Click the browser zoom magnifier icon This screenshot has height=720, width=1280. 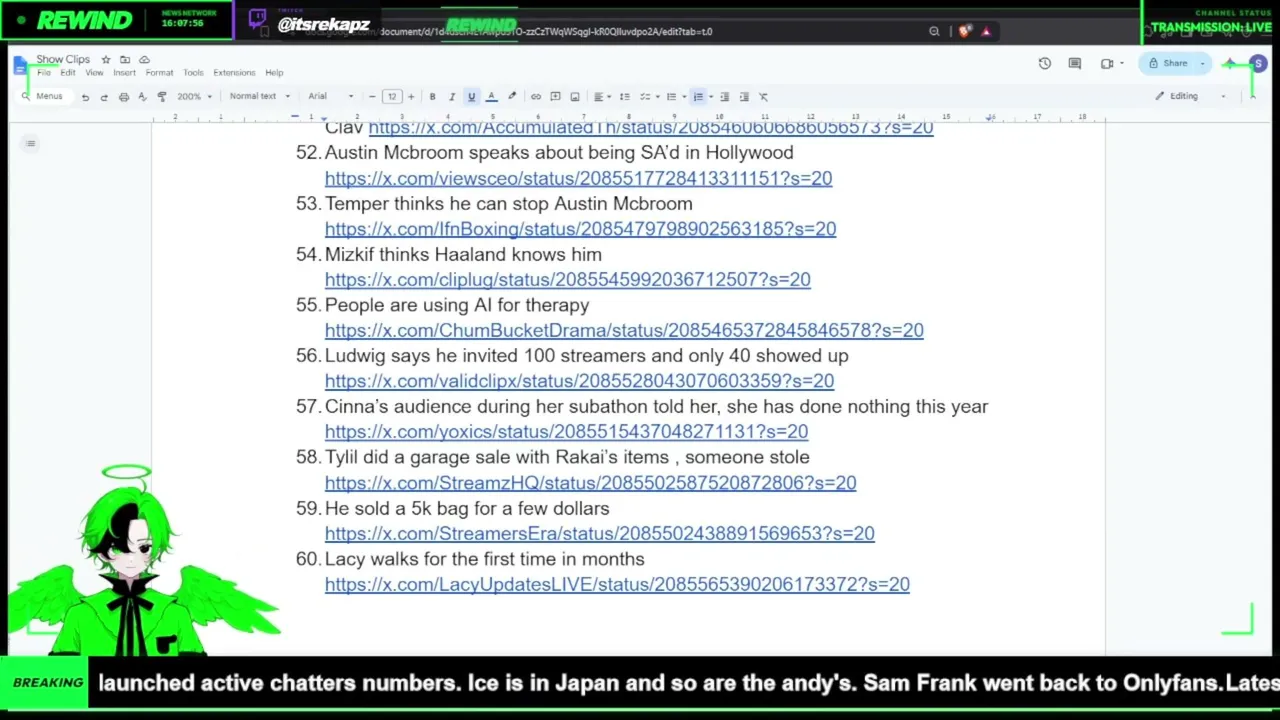tap(934, 31)
